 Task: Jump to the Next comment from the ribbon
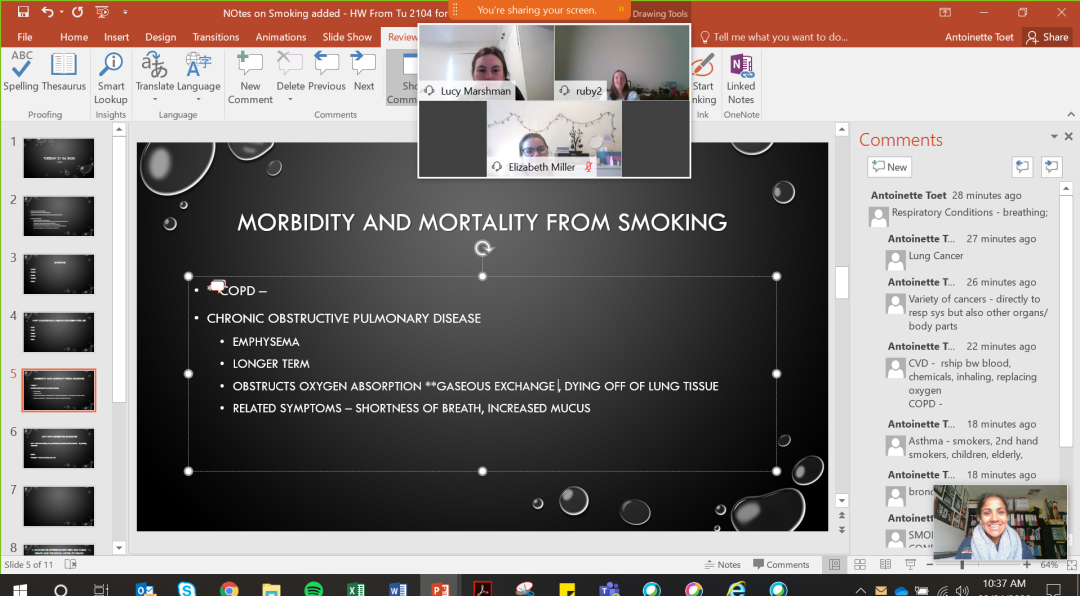(x=364, y=72)
